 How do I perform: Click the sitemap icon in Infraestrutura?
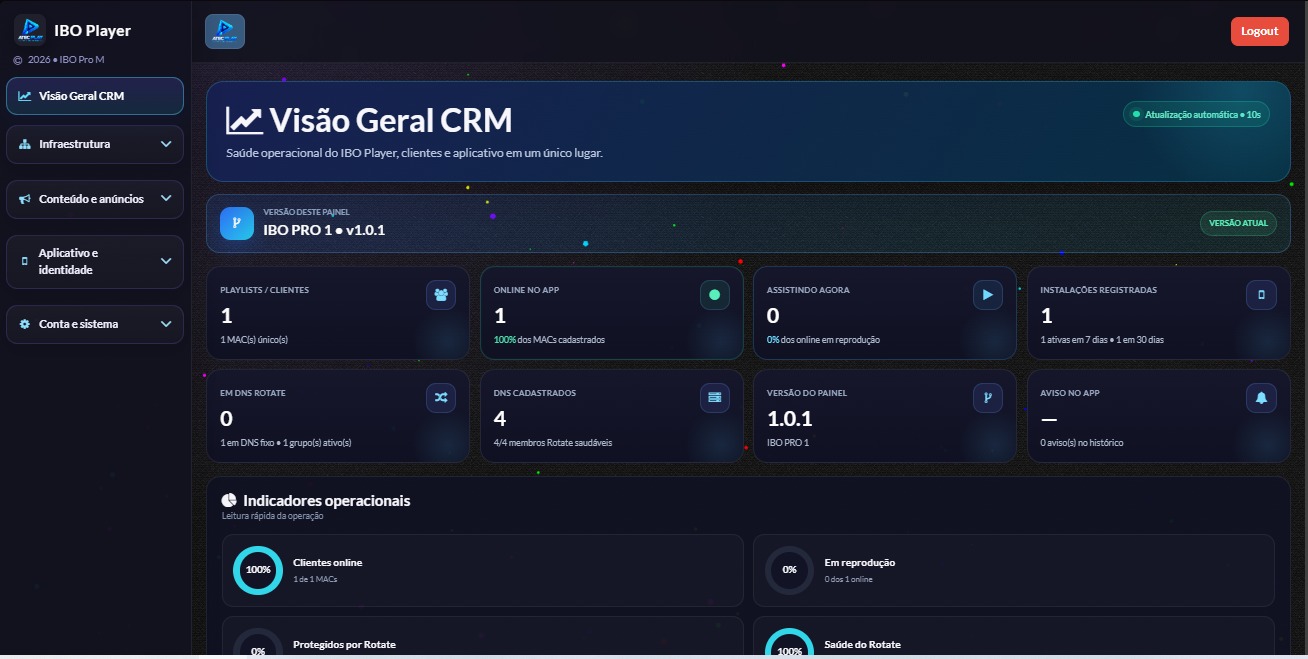tap(25, 144)
